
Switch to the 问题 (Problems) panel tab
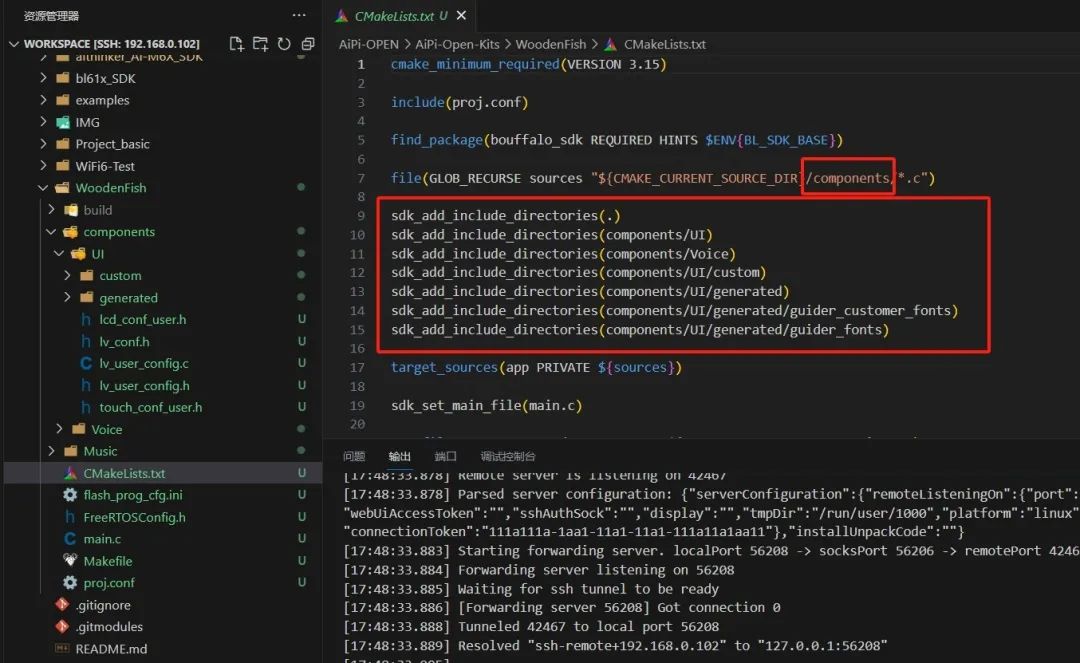click(x=353, y=456)
